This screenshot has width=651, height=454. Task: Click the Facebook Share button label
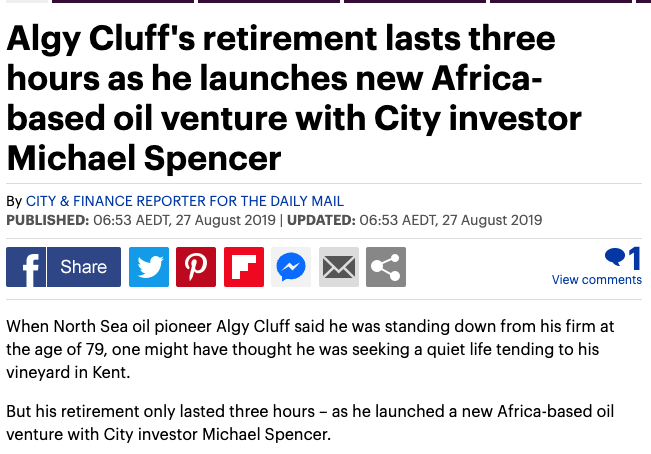coord(84,267)
